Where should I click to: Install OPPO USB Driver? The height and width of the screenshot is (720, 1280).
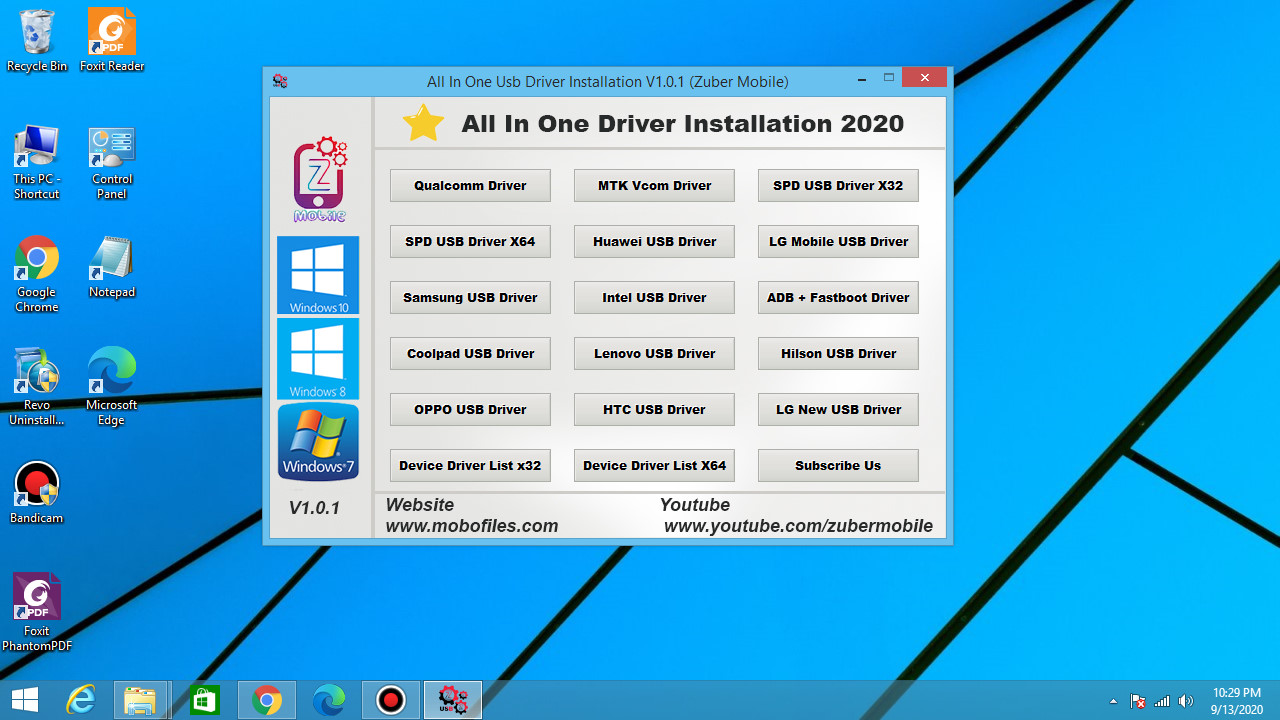tap(470, 409)
